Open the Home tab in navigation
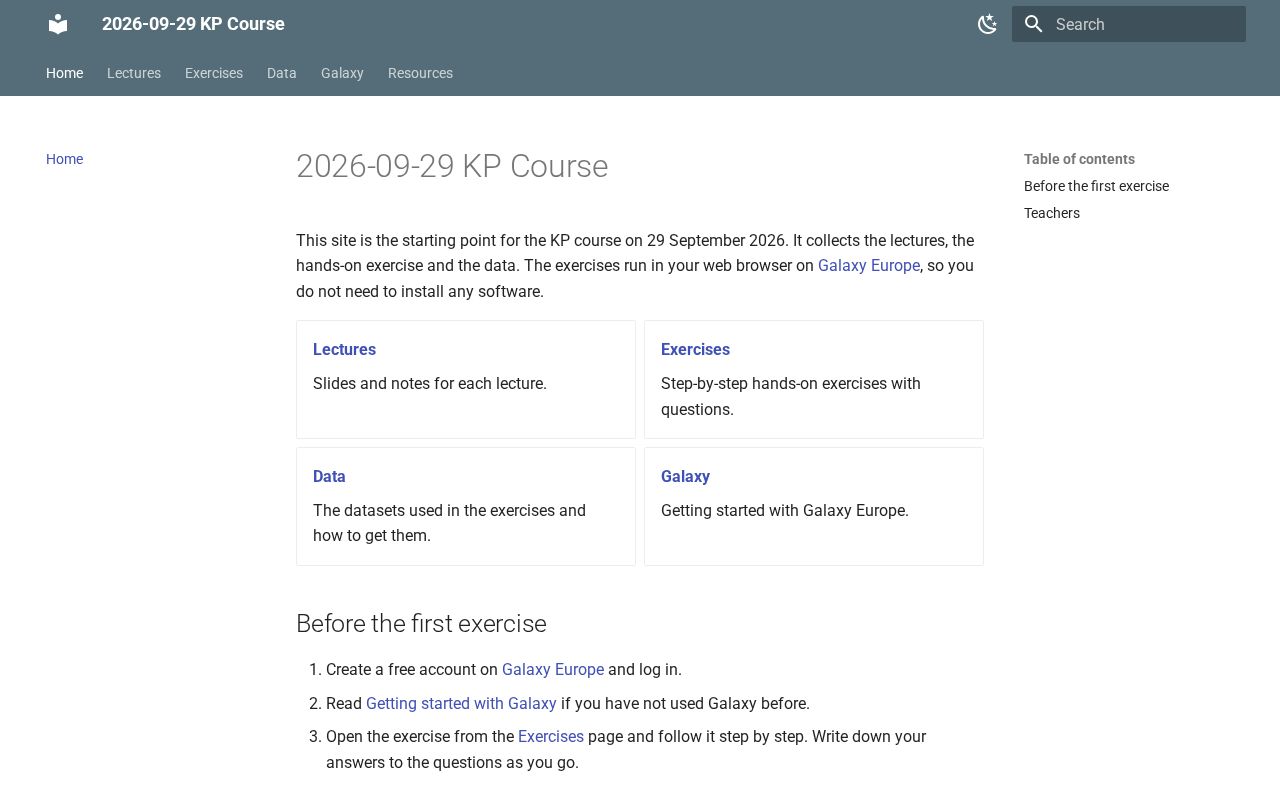Viewport: 1280px width, 800px height. point(64,73)
